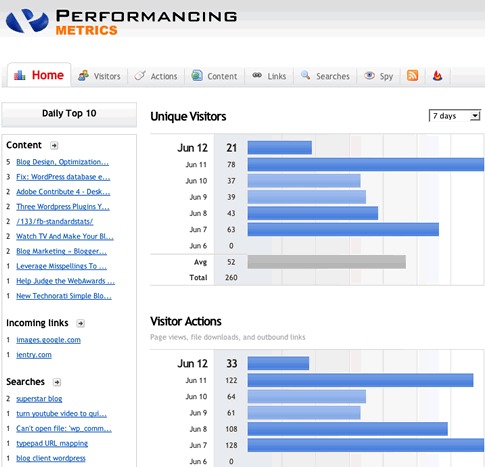Click 'turn youtube video to qui...' search

(61, 414)
